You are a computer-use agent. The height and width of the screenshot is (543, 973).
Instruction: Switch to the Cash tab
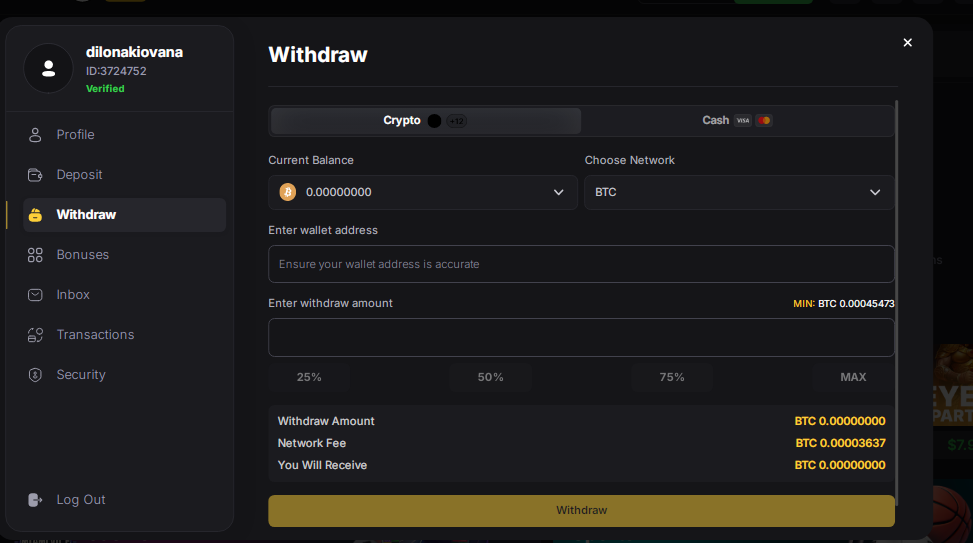[738, 121]
